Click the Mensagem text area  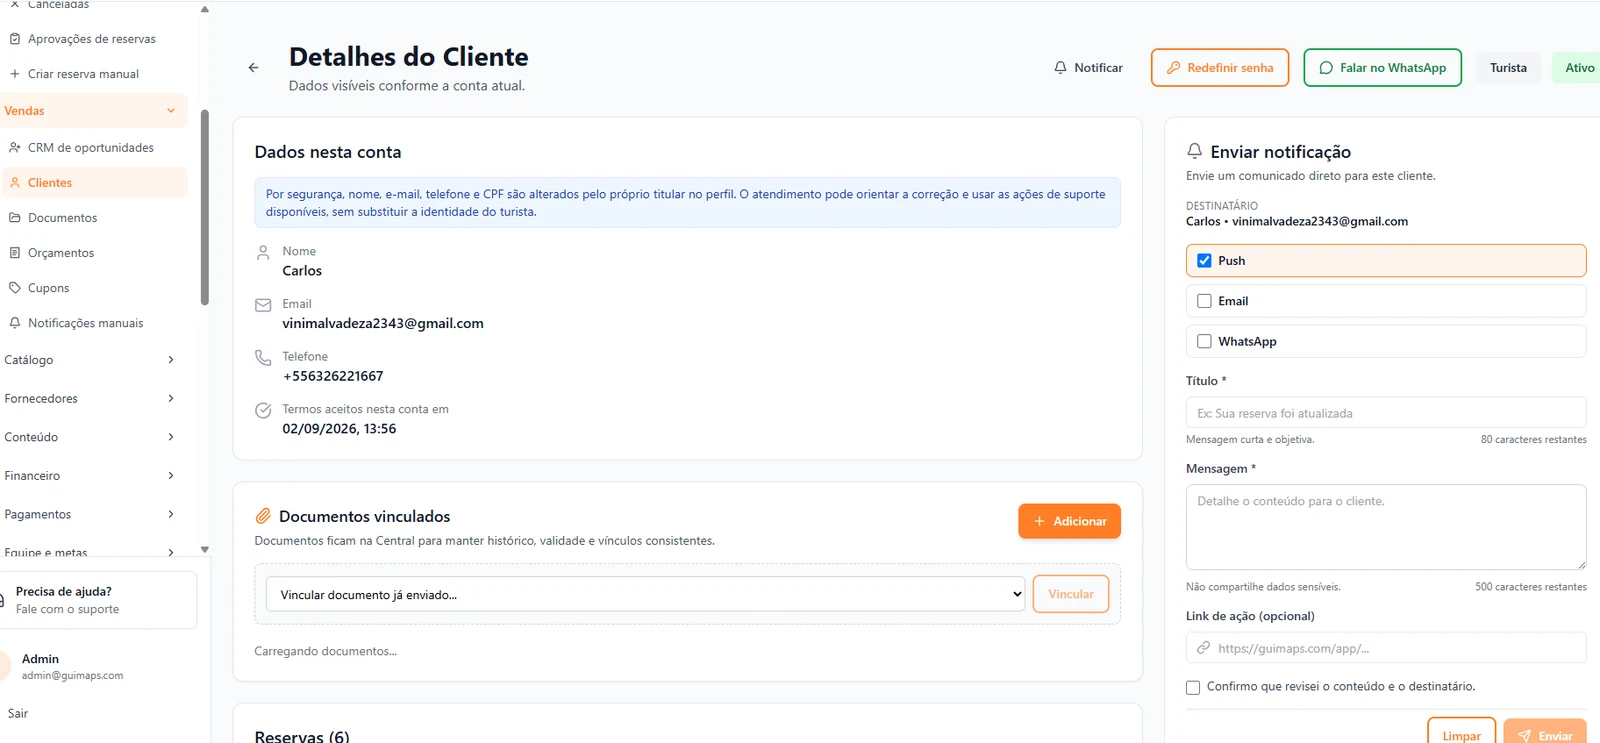coord(1386,527)
